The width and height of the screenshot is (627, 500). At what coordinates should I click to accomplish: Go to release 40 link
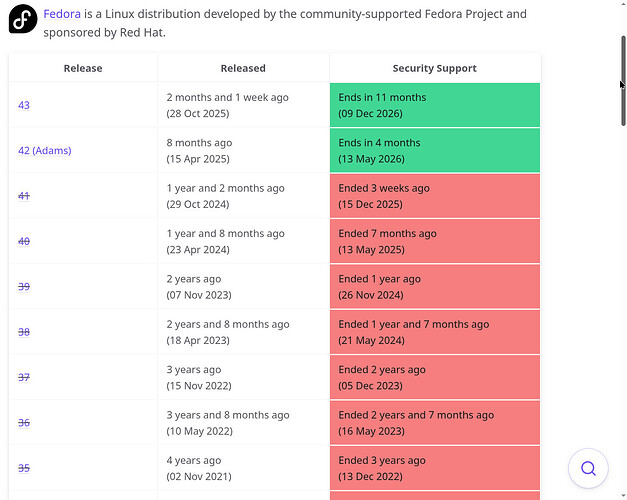click(x=24, y=241)
